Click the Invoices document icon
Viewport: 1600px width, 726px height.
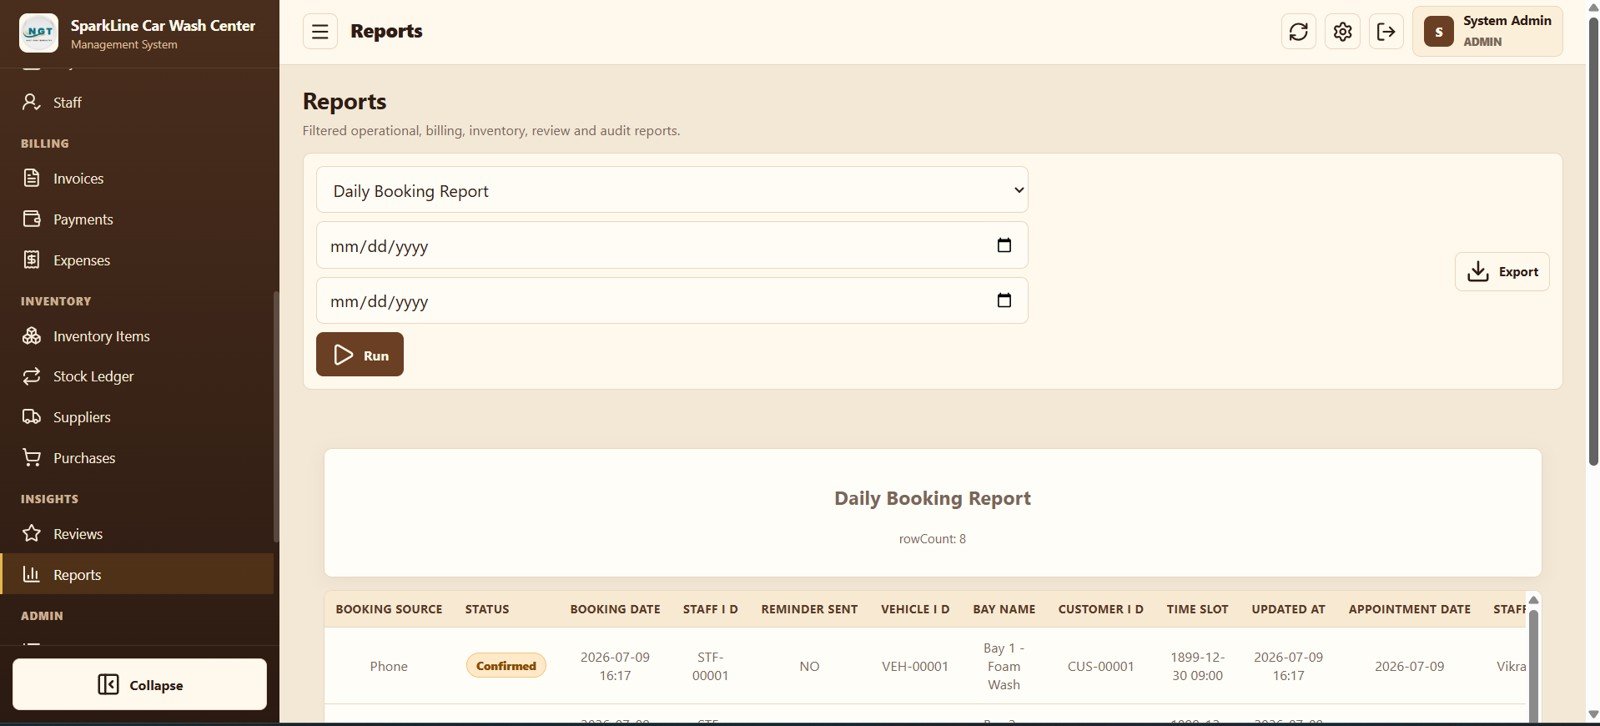tap(32, 178)
